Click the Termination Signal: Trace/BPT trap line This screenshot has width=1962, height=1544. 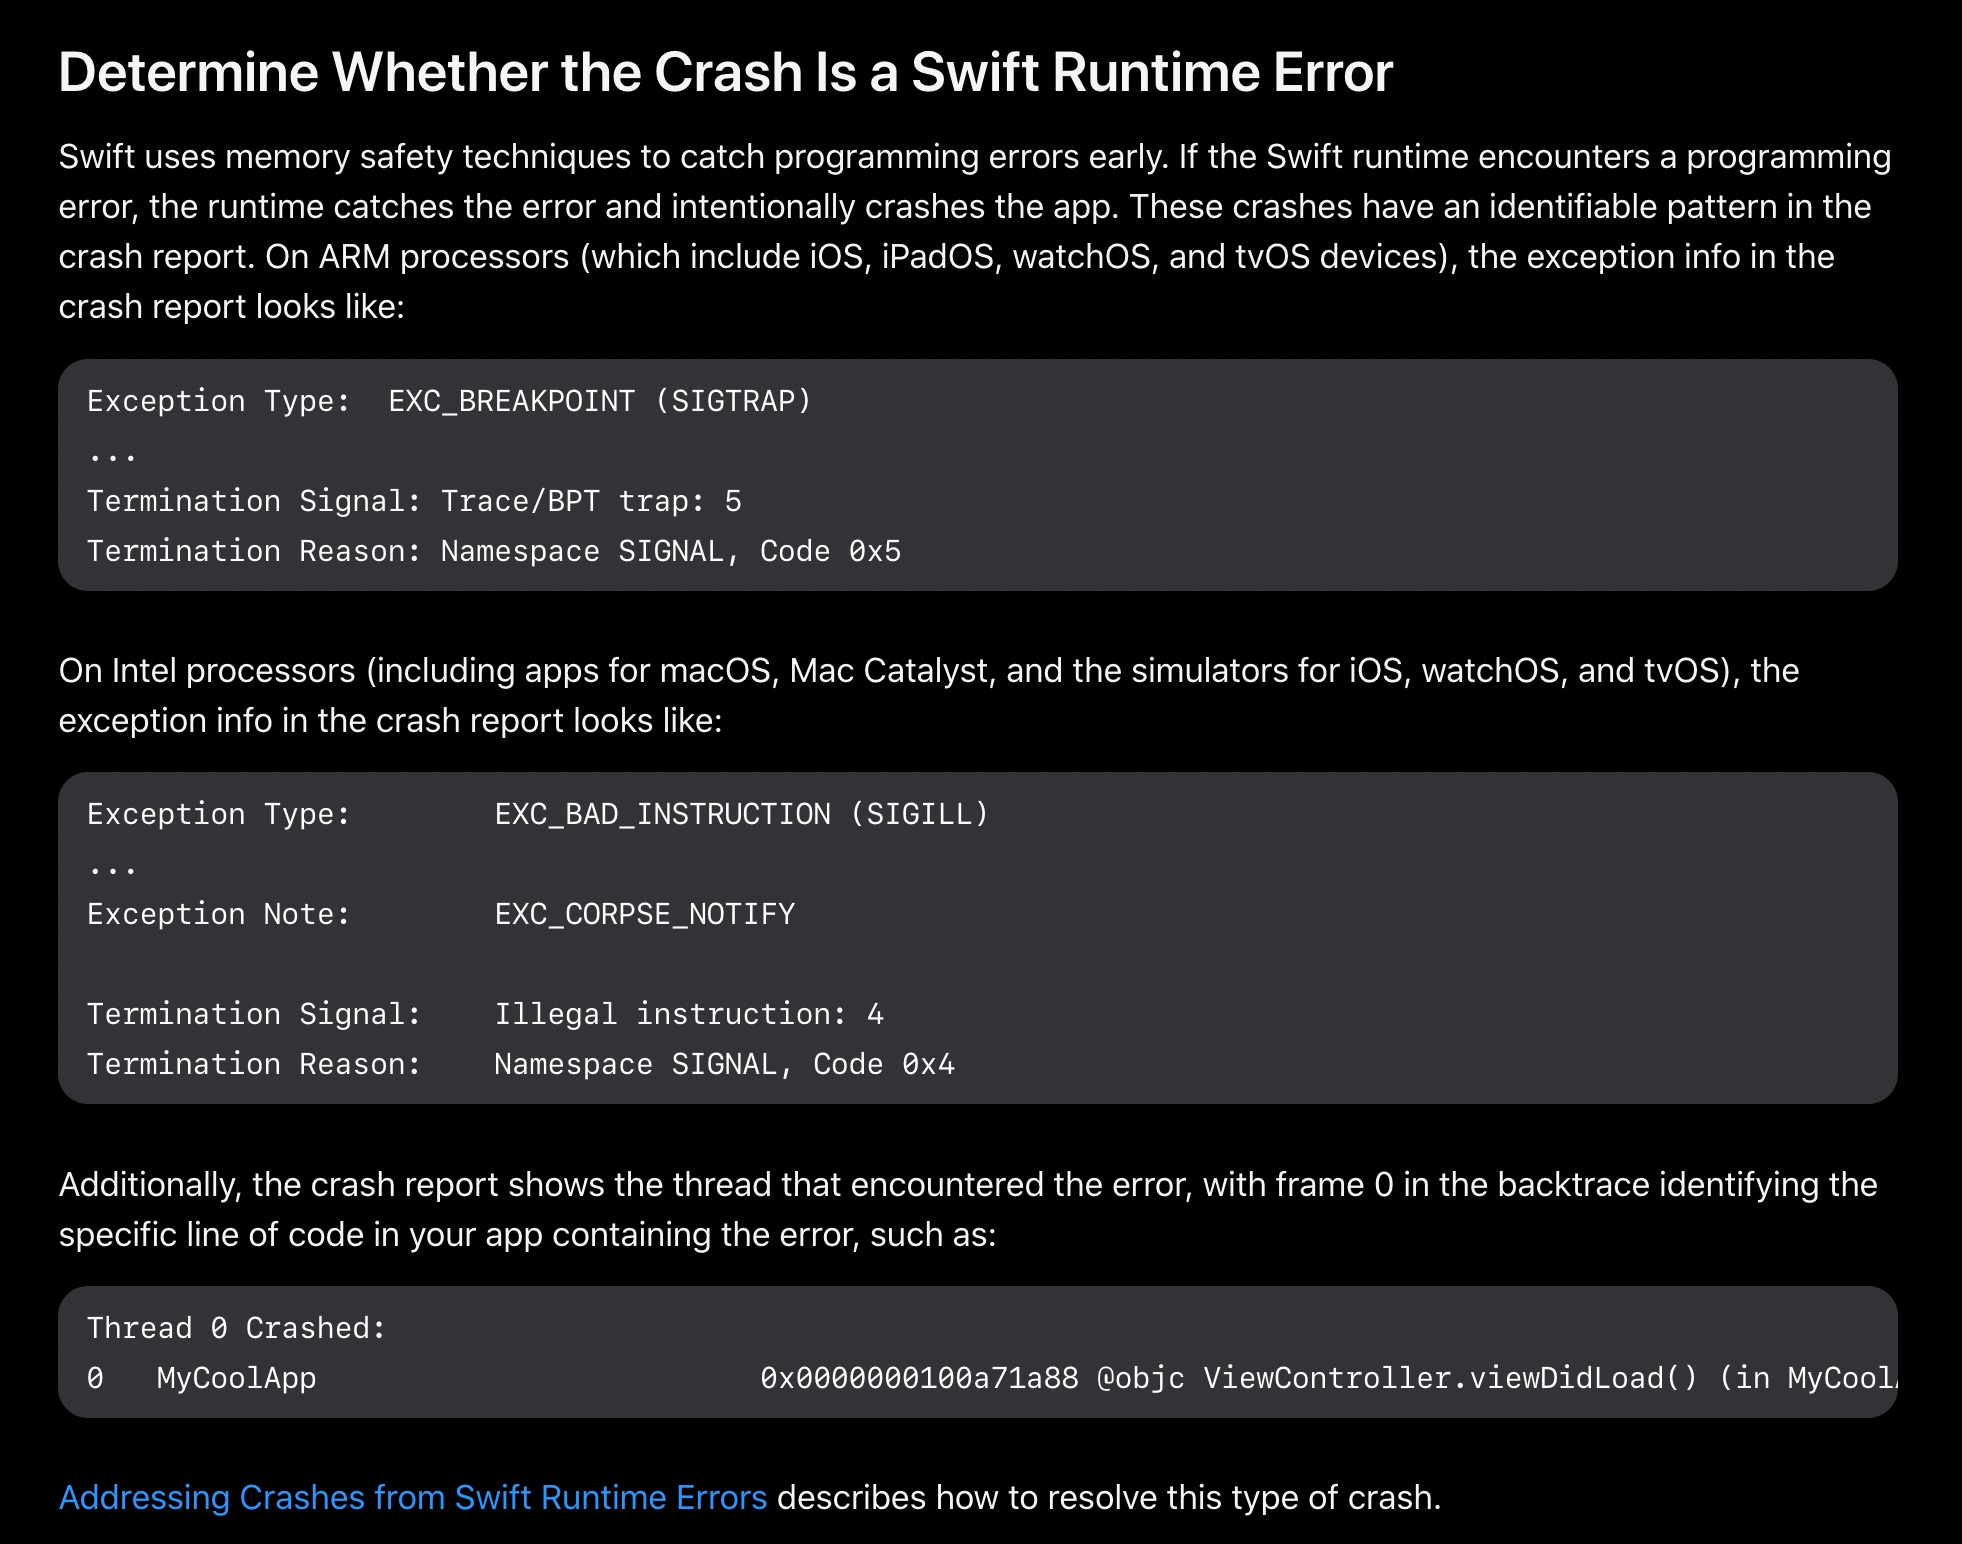[x=415, y=500]
